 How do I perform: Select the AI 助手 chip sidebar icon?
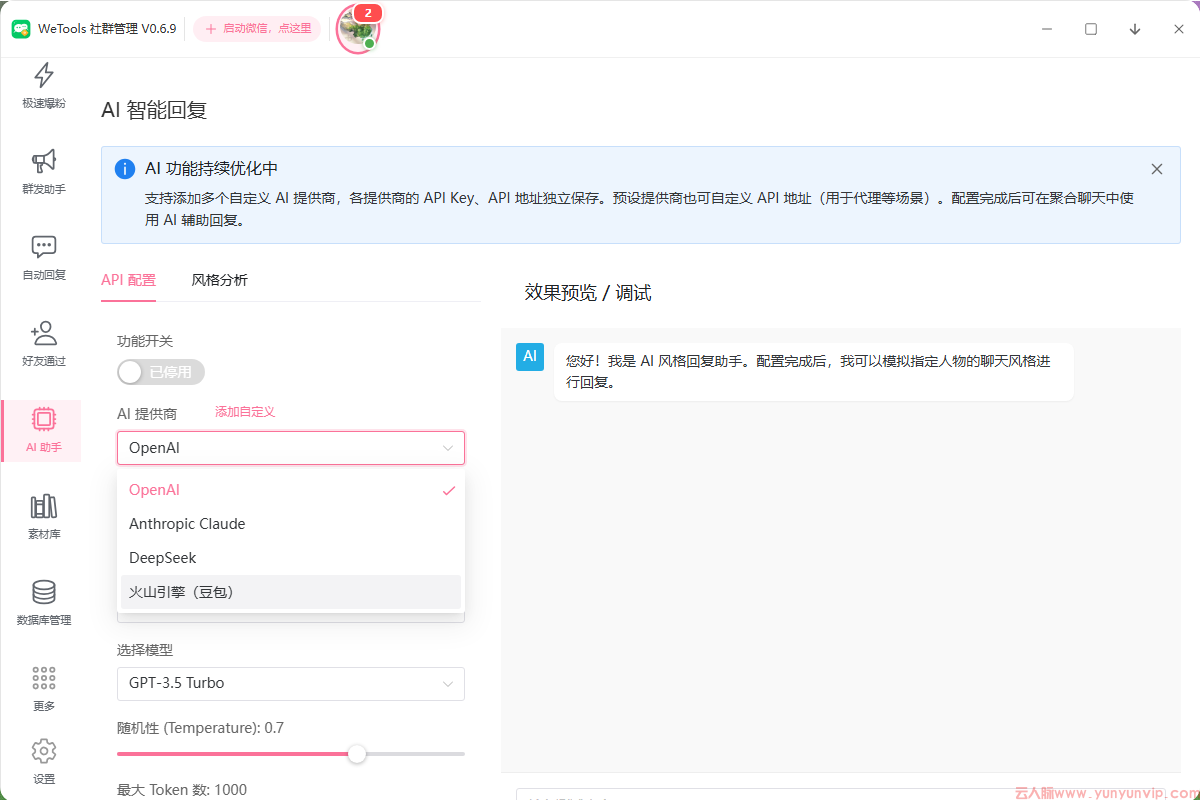(44, 419)
